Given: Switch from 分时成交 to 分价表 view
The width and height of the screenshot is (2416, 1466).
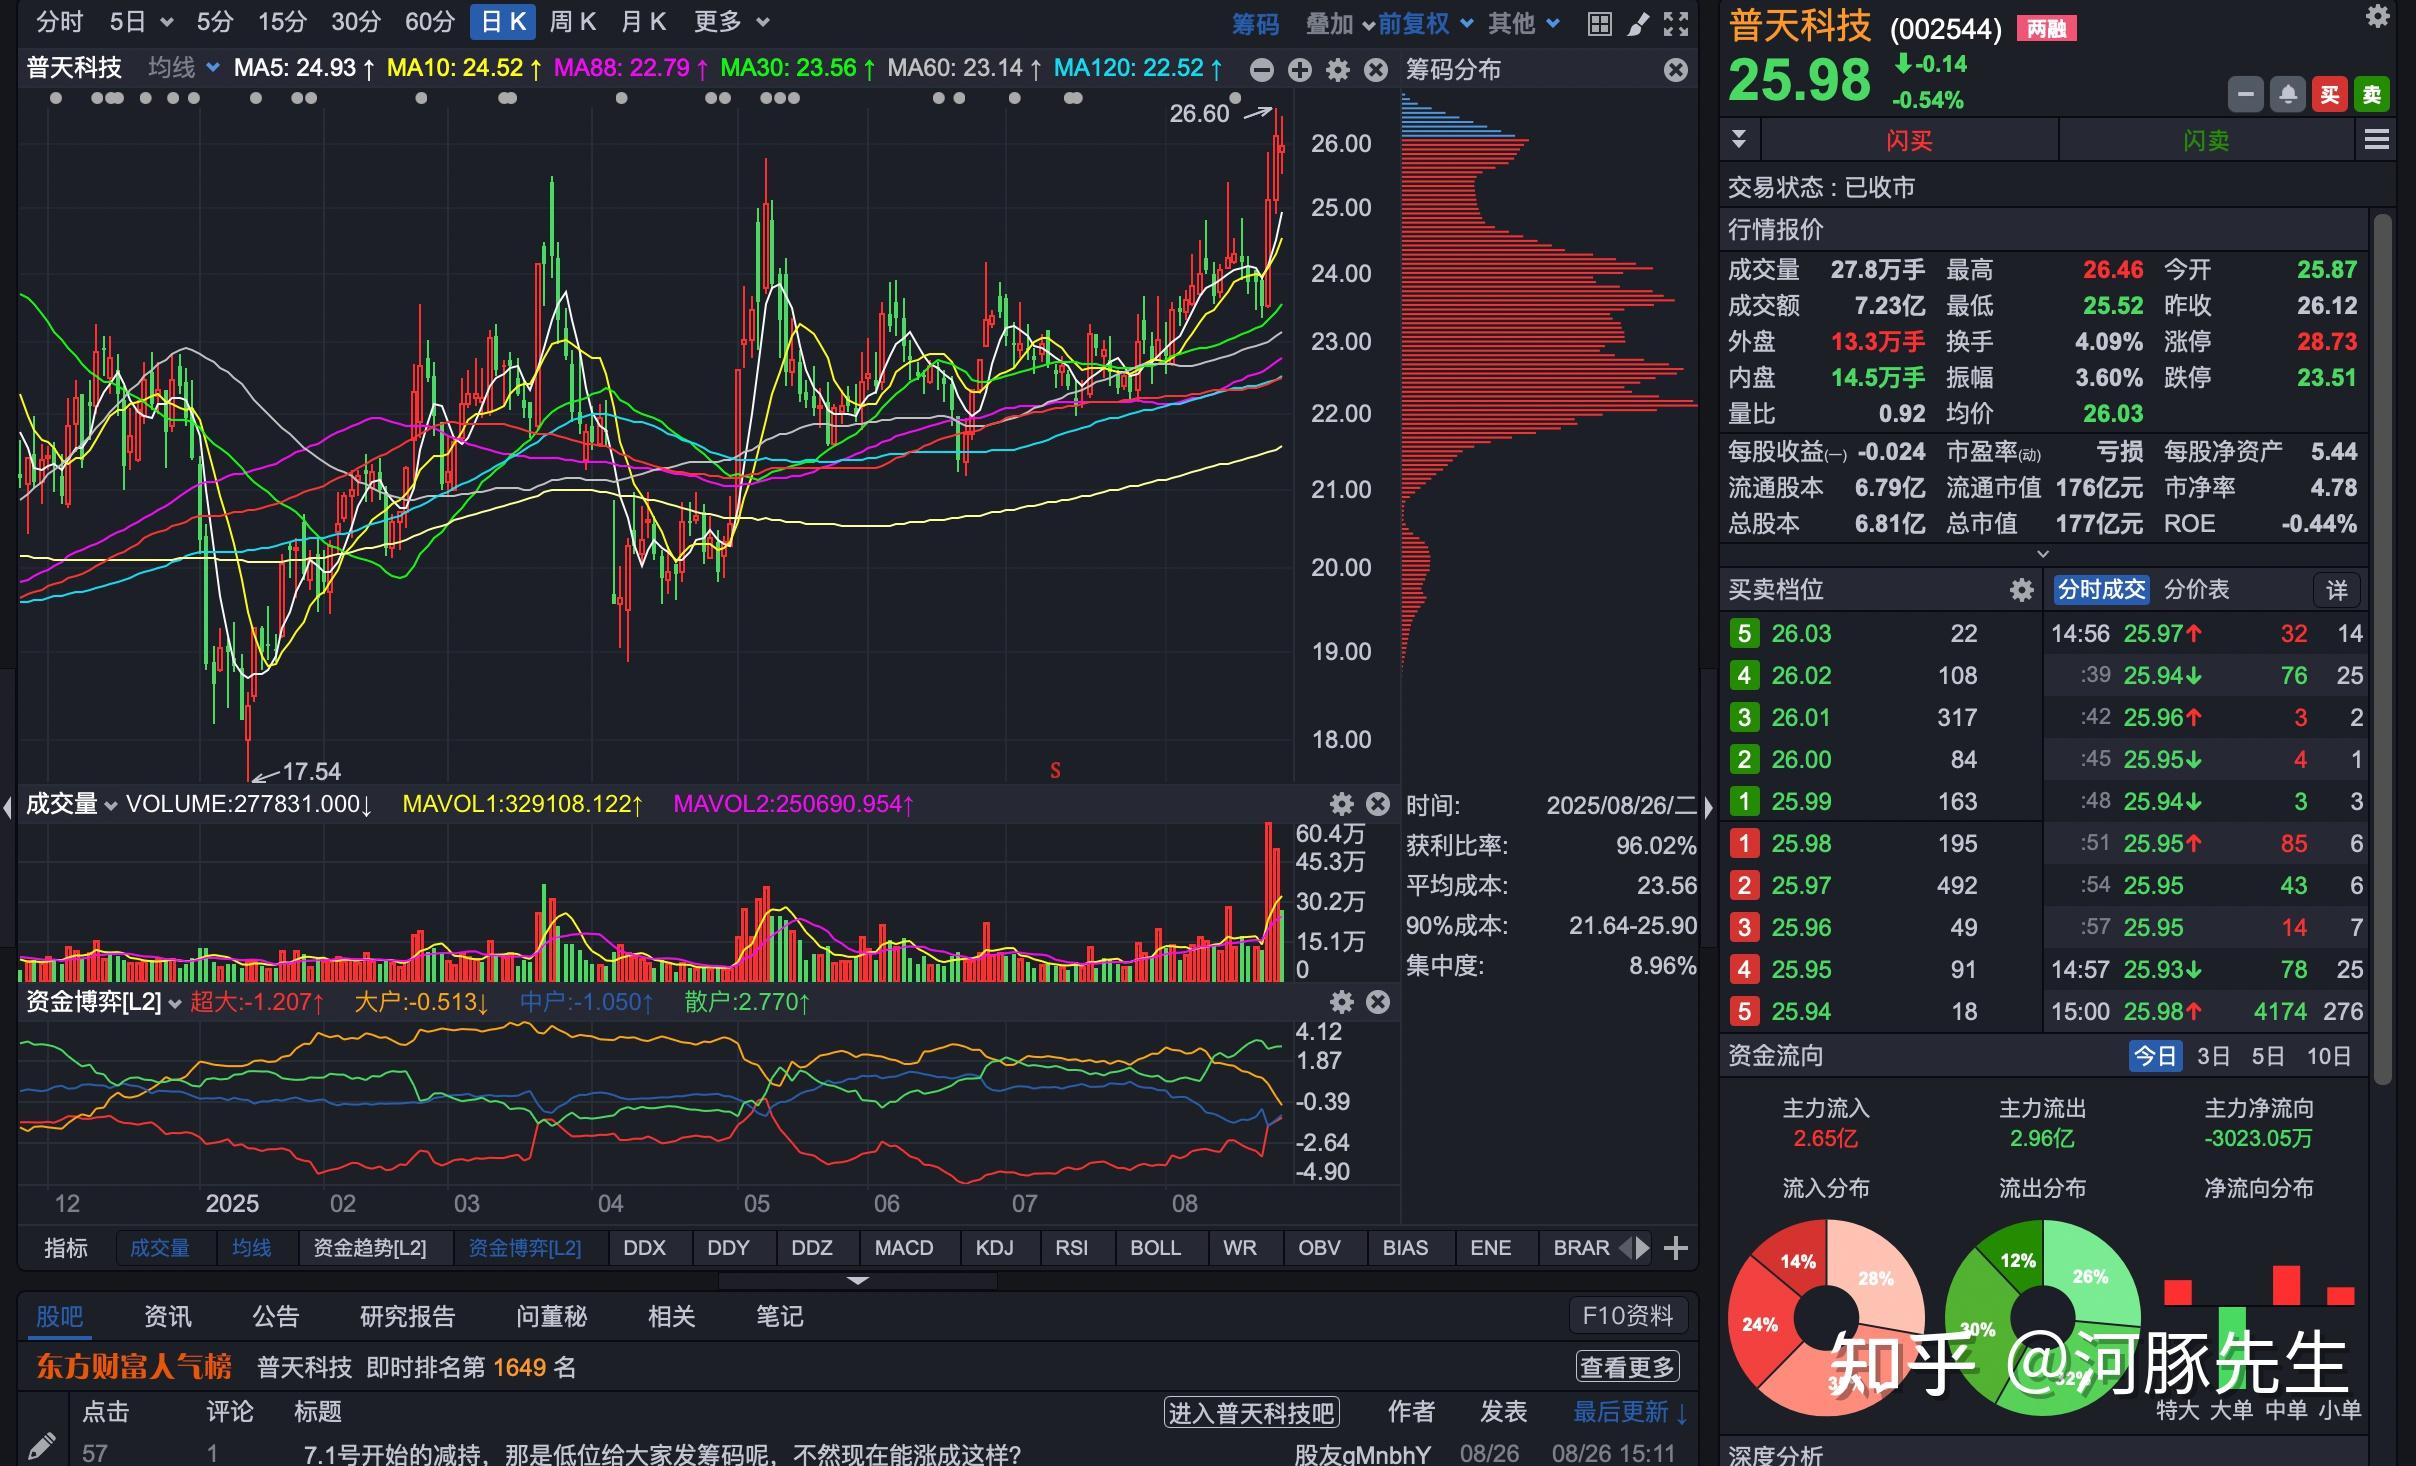Looking at the screenshot, I should click(x=2196, y=589).
